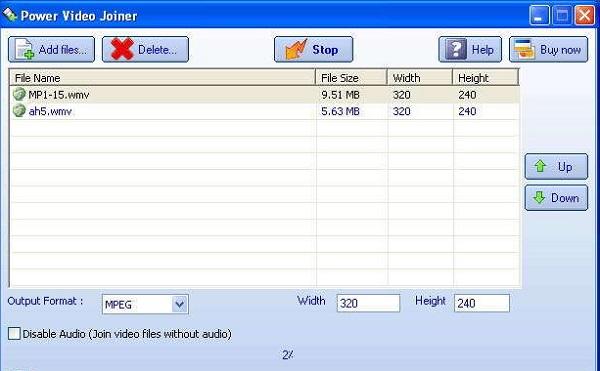Sort by File Name column header
600x371 pixels.
163,78
